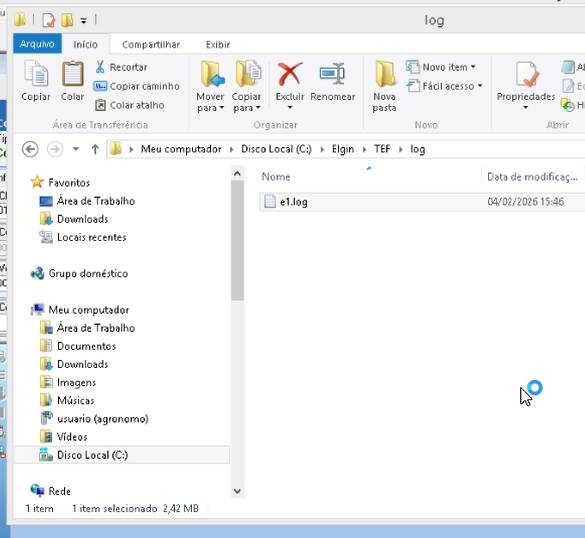Switch to the Exibir tab
The image size is (585, 538).
coord(218,44)
